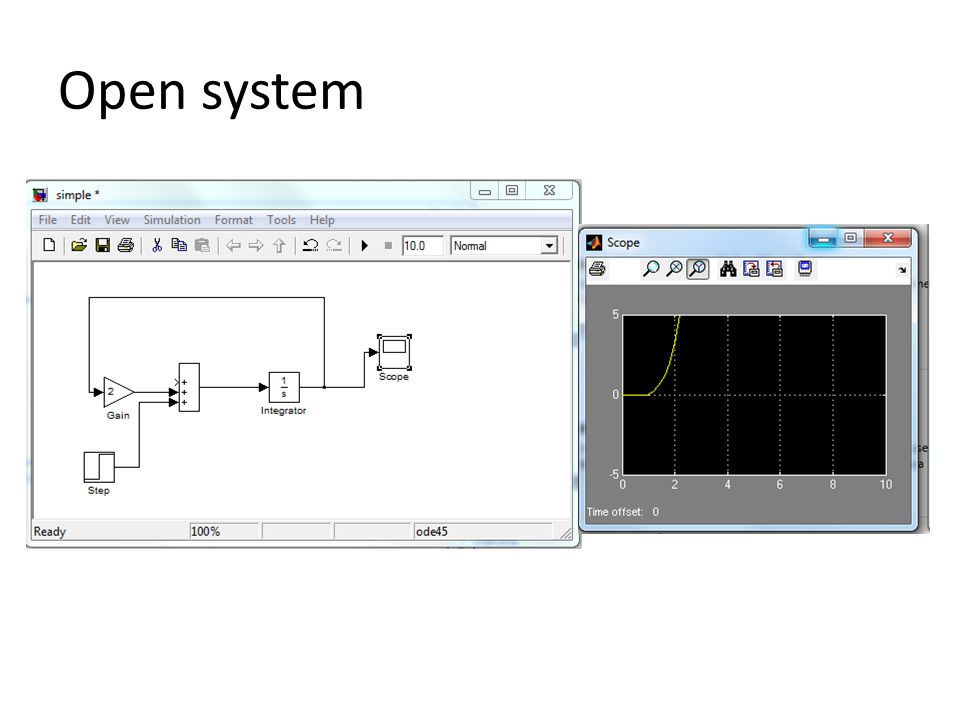960x720 pixels.
Task: Click the dock arrow in Scope toolbar corner
Action: (902, 270)
